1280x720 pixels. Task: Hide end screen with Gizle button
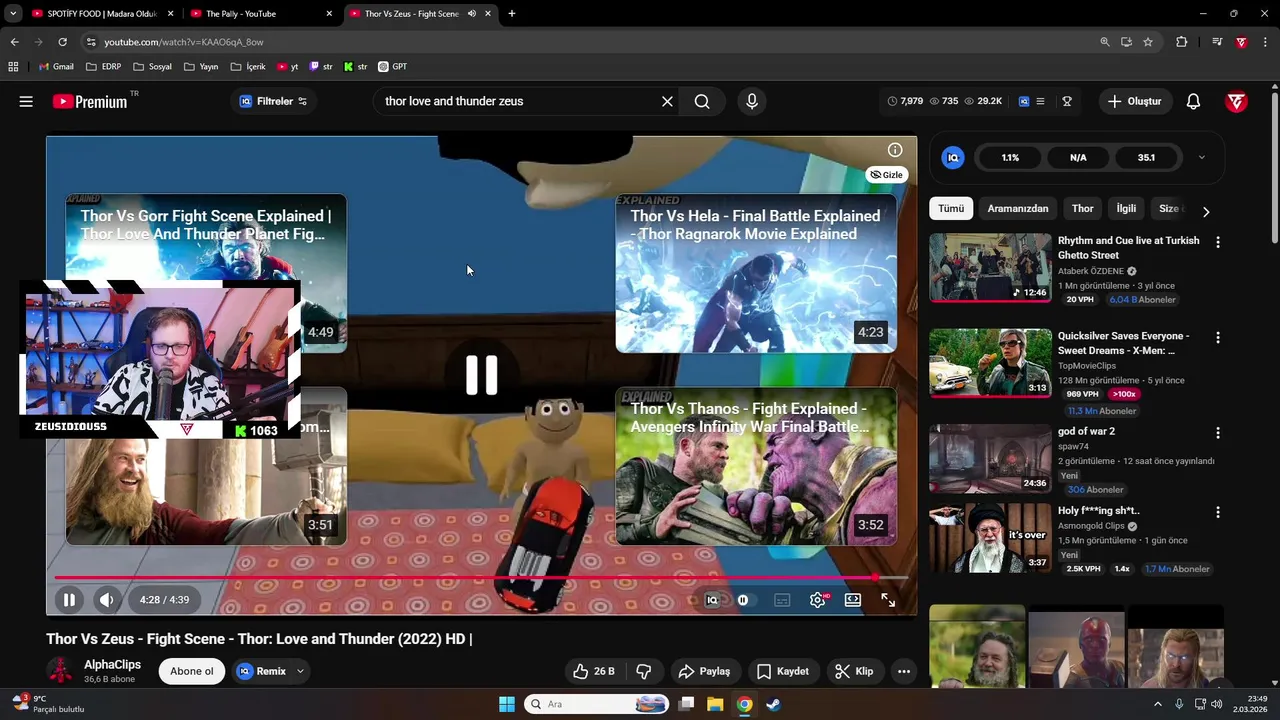[887, 175]
